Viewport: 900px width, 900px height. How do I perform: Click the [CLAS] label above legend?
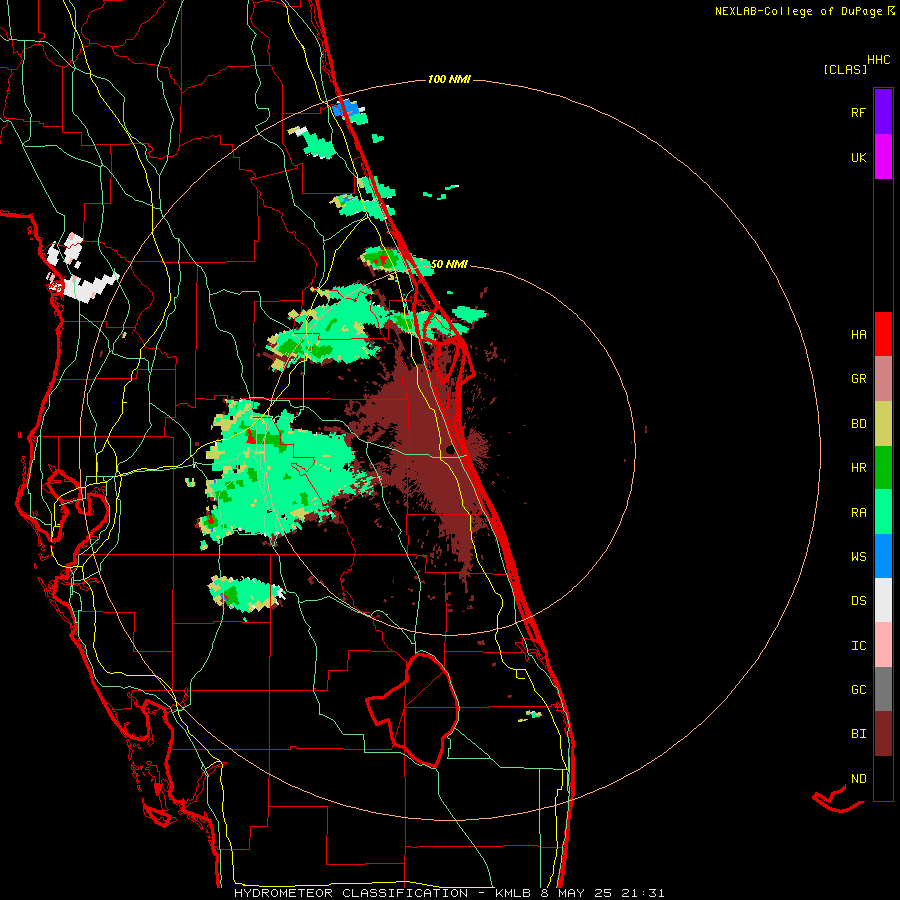[845, 70]
